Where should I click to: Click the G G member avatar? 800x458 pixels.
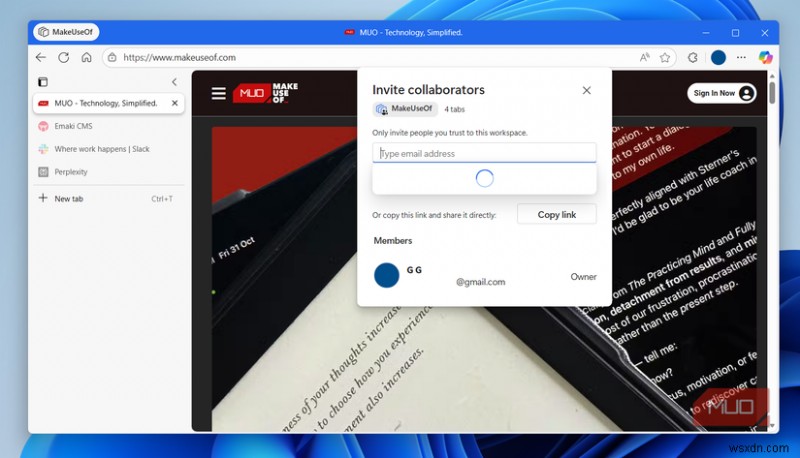click(387, 275)
